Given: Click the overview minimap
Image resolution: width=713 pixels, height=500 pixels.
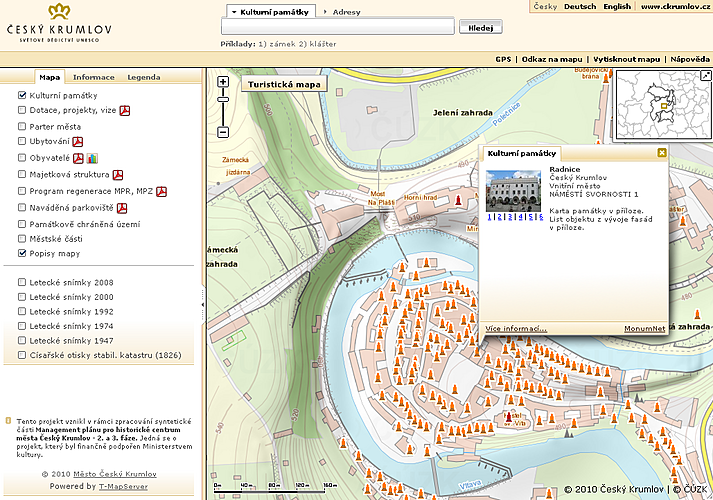Looking at the screenshot, I should pyautogui.click(x=663, y=105).
